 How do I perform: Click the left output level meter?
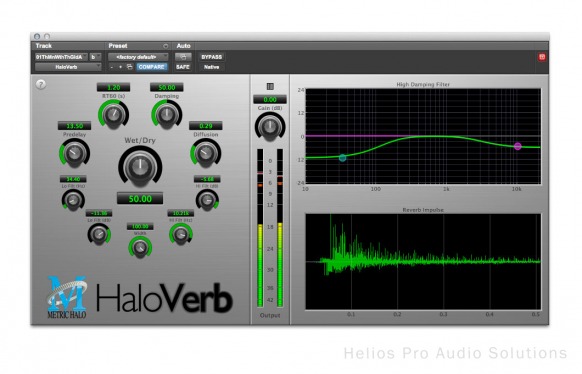[260, 228]
